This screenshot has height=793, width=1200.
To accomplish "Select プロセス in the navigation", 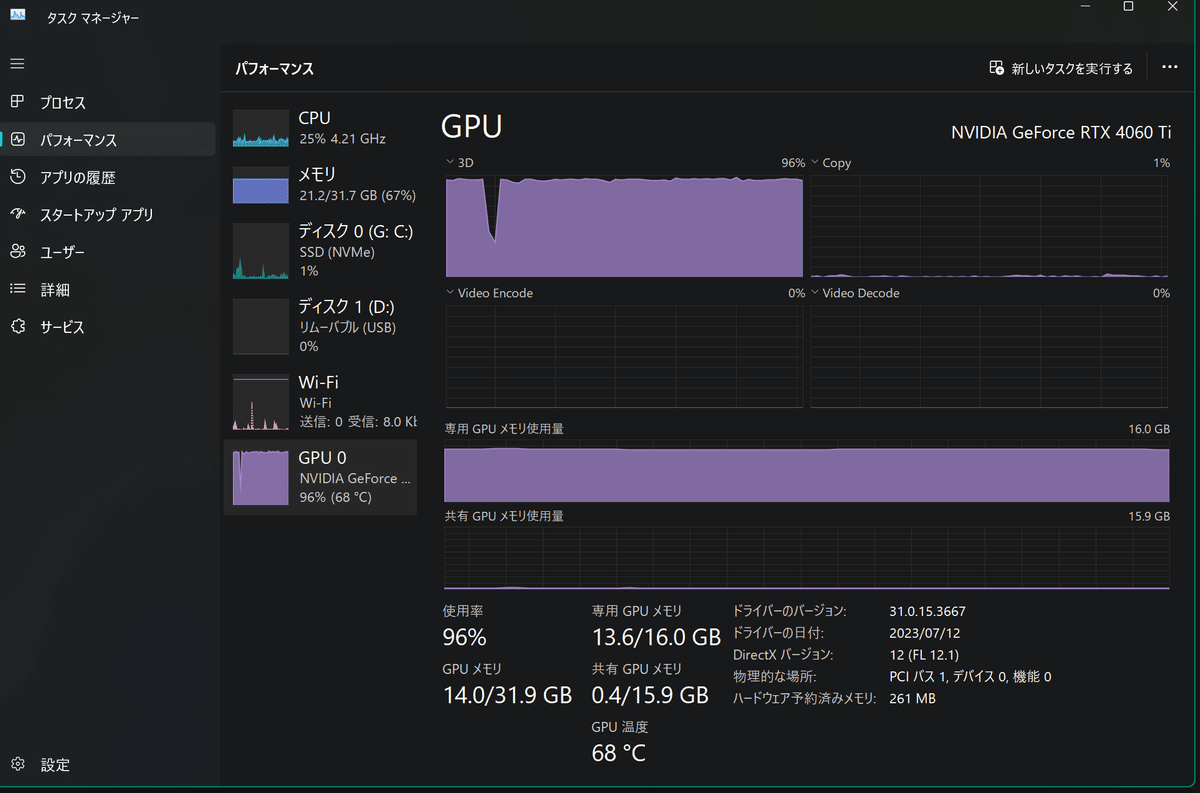I will coord(108,102).
